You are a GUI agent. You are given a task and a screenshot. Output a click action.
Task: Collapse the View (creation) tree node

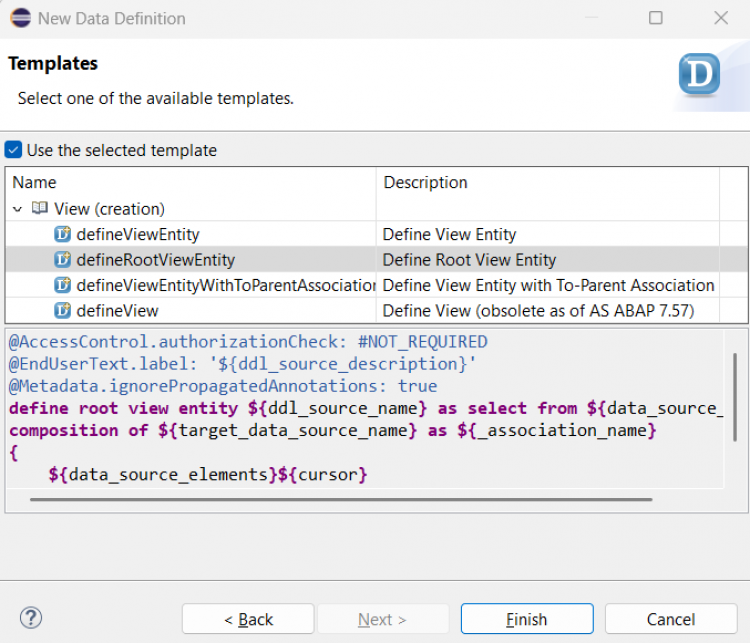pyautogui.click(x=18, y=209)
